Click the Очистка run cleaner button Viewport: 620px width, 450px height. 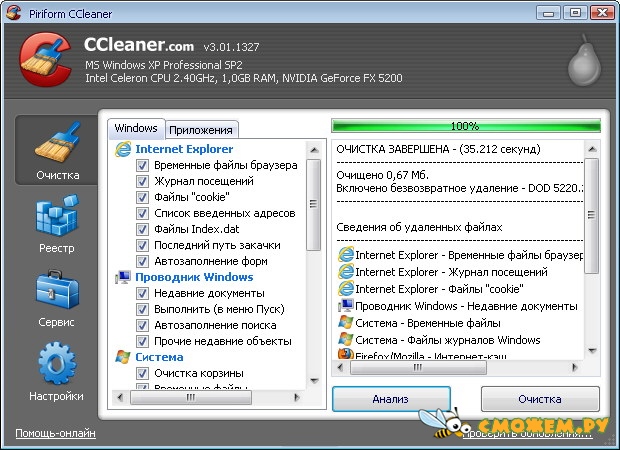click(540, 399)
